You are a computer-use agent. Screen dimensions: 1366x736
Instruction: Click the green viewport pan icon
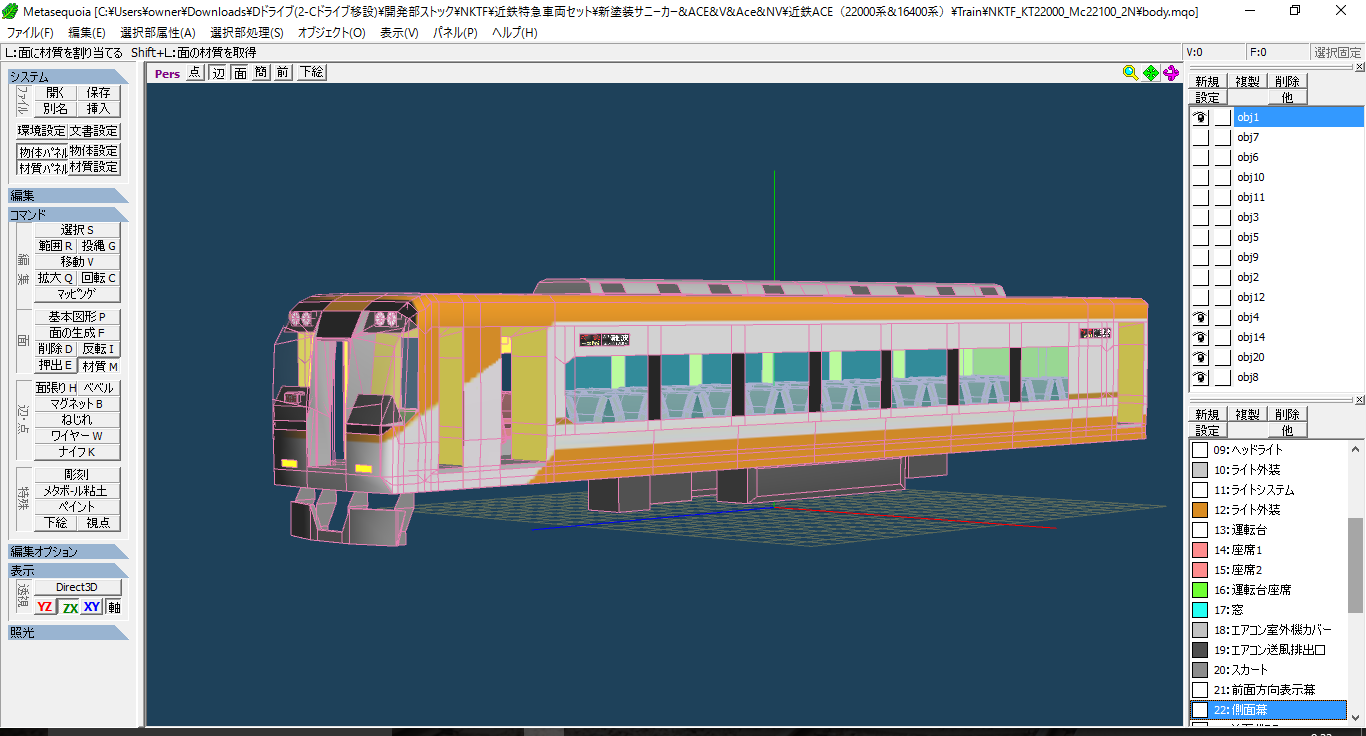point(1150,72)
